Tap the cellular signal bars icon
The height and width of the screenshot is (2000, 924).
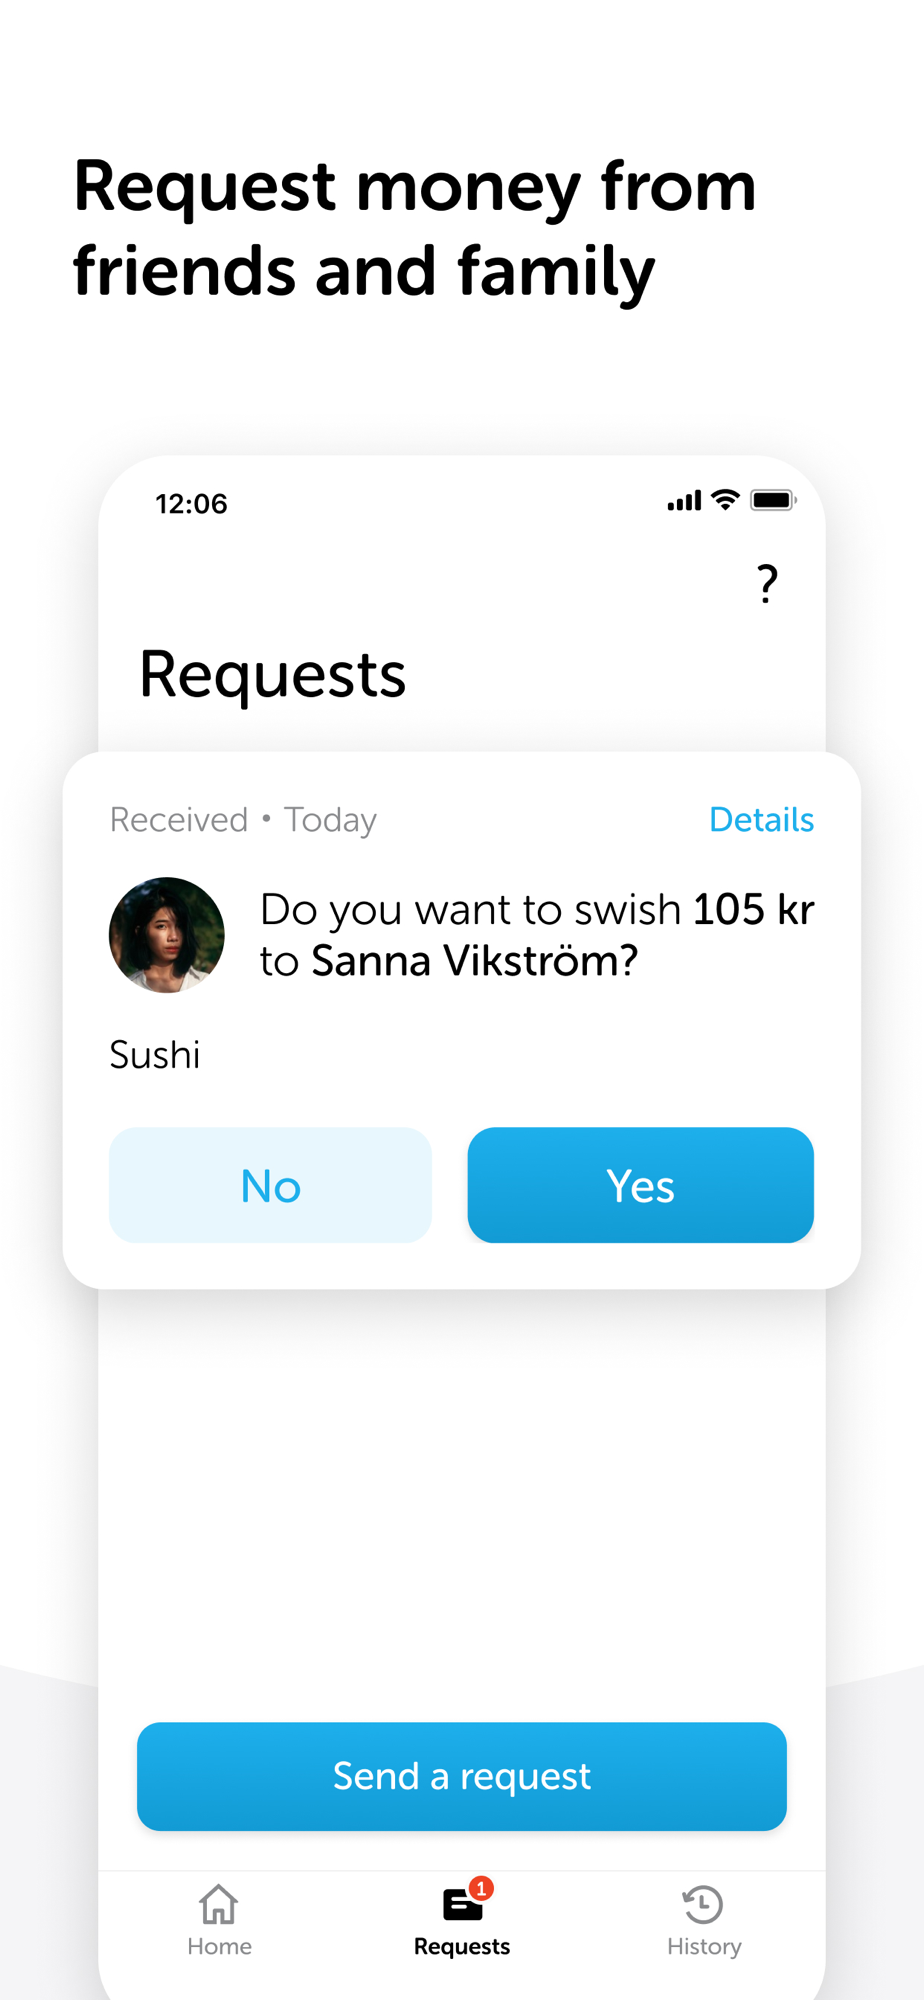point(685,501)
